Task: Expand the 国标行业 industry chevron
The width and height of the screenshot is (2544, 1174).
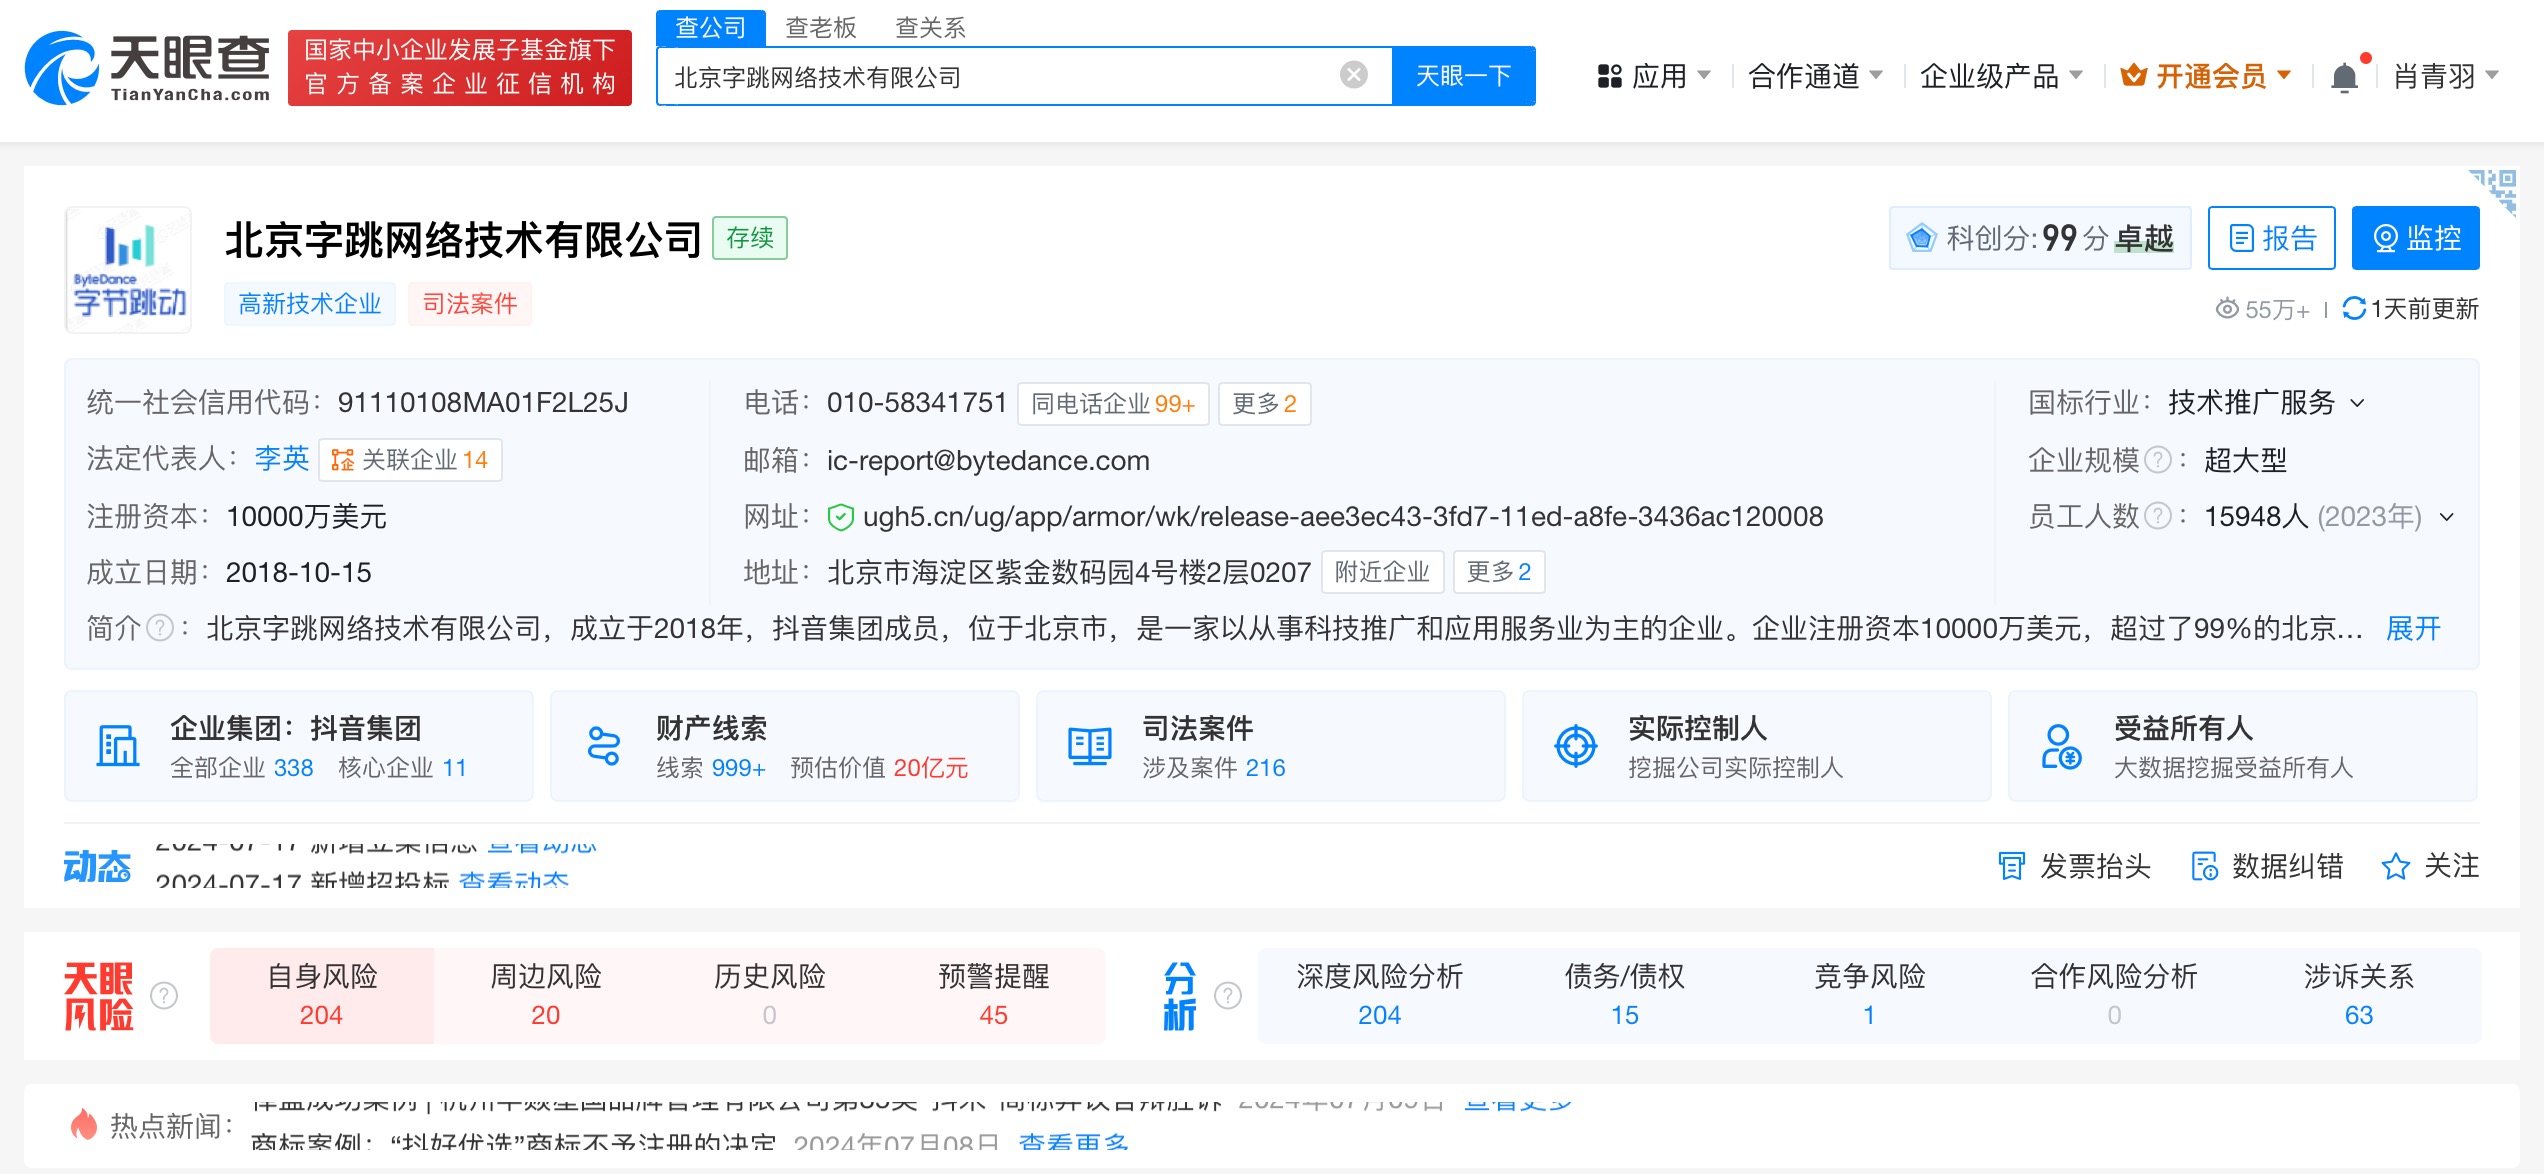Action: tap(2358, 403)
